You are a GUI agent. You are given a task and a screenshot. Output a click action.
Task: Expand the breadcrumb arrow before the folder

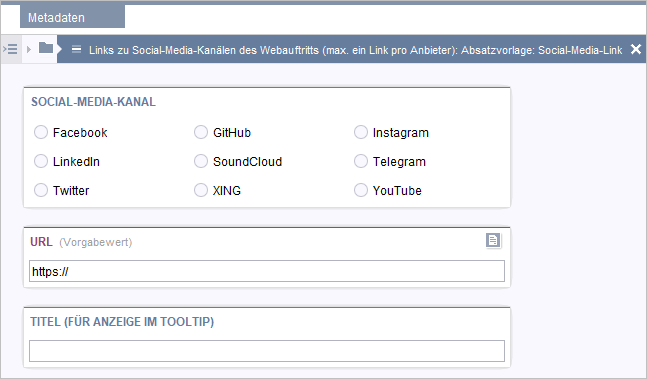click(28, 49)
